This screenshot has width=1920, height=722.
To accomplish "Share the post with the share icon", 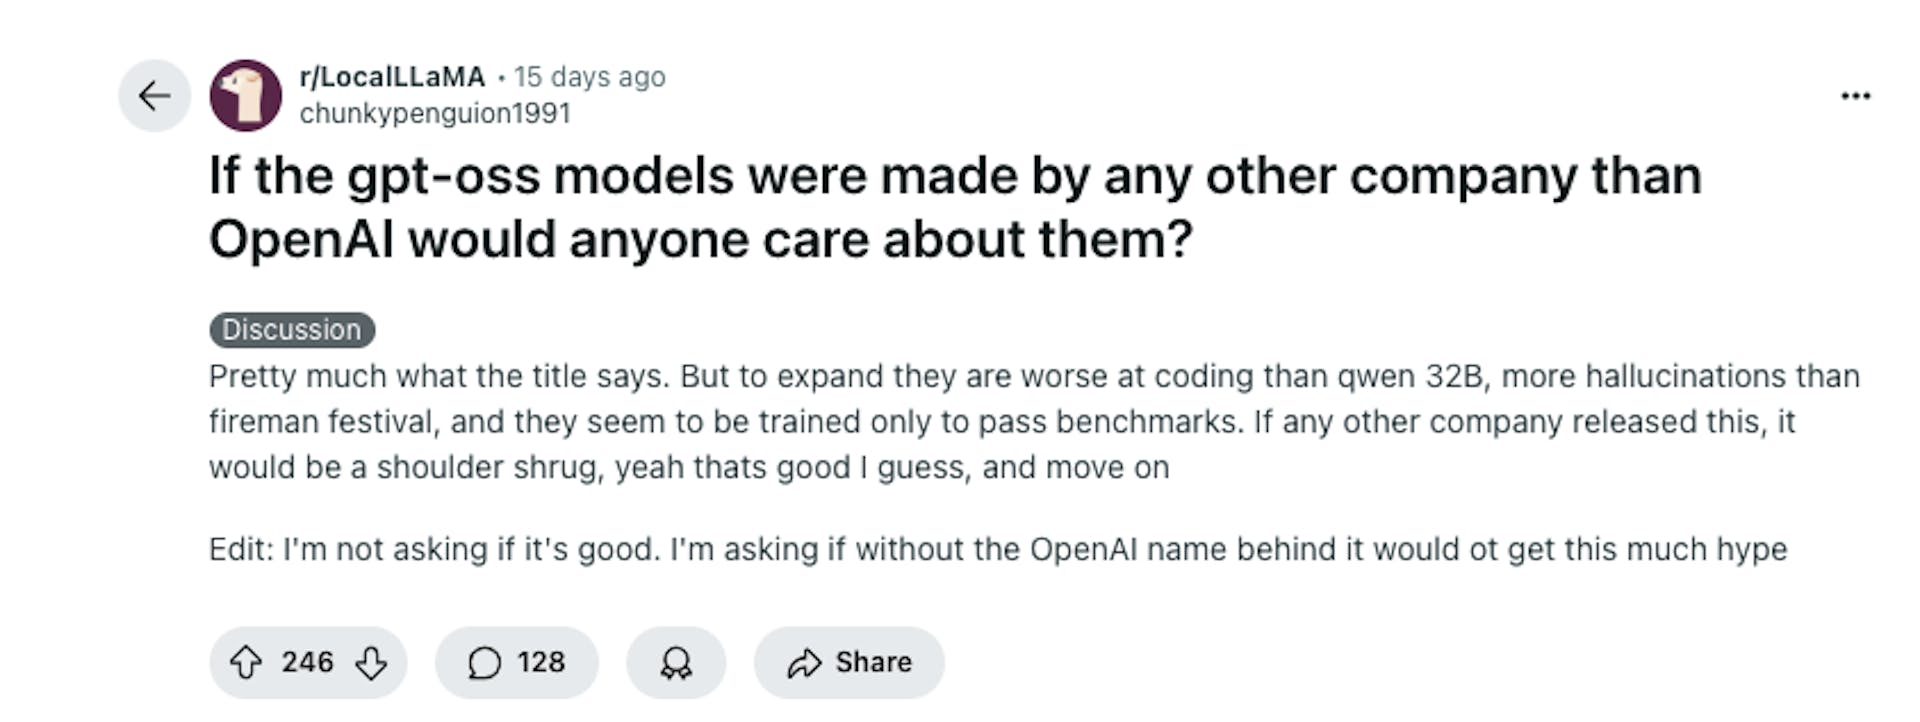I will pyautogui.click(x=848, y=662).
